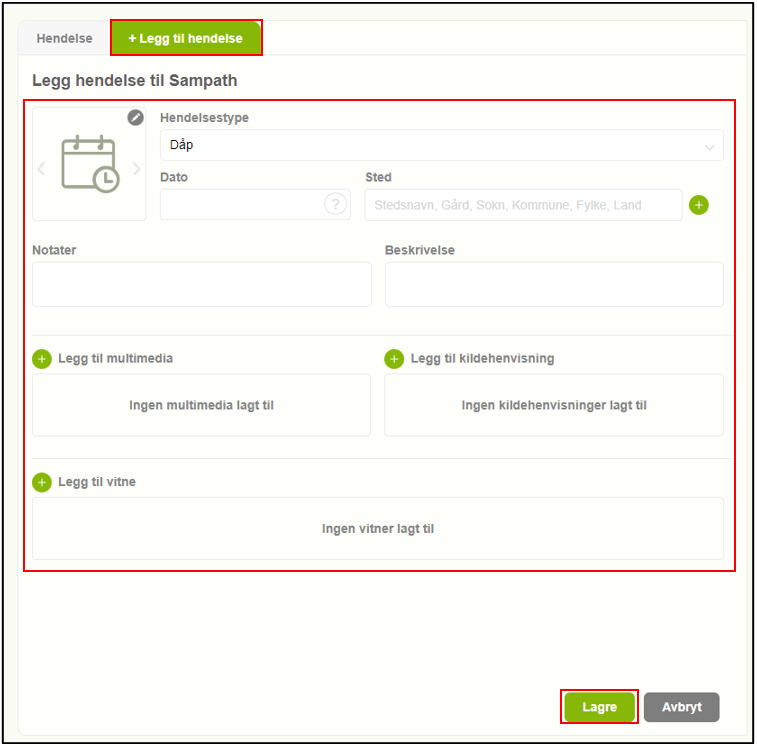The height and width of the screenshot is (747, 757).
Task: Click green plus icon beside Sted field
Action: pyautogui.click(x=699, y=205)
